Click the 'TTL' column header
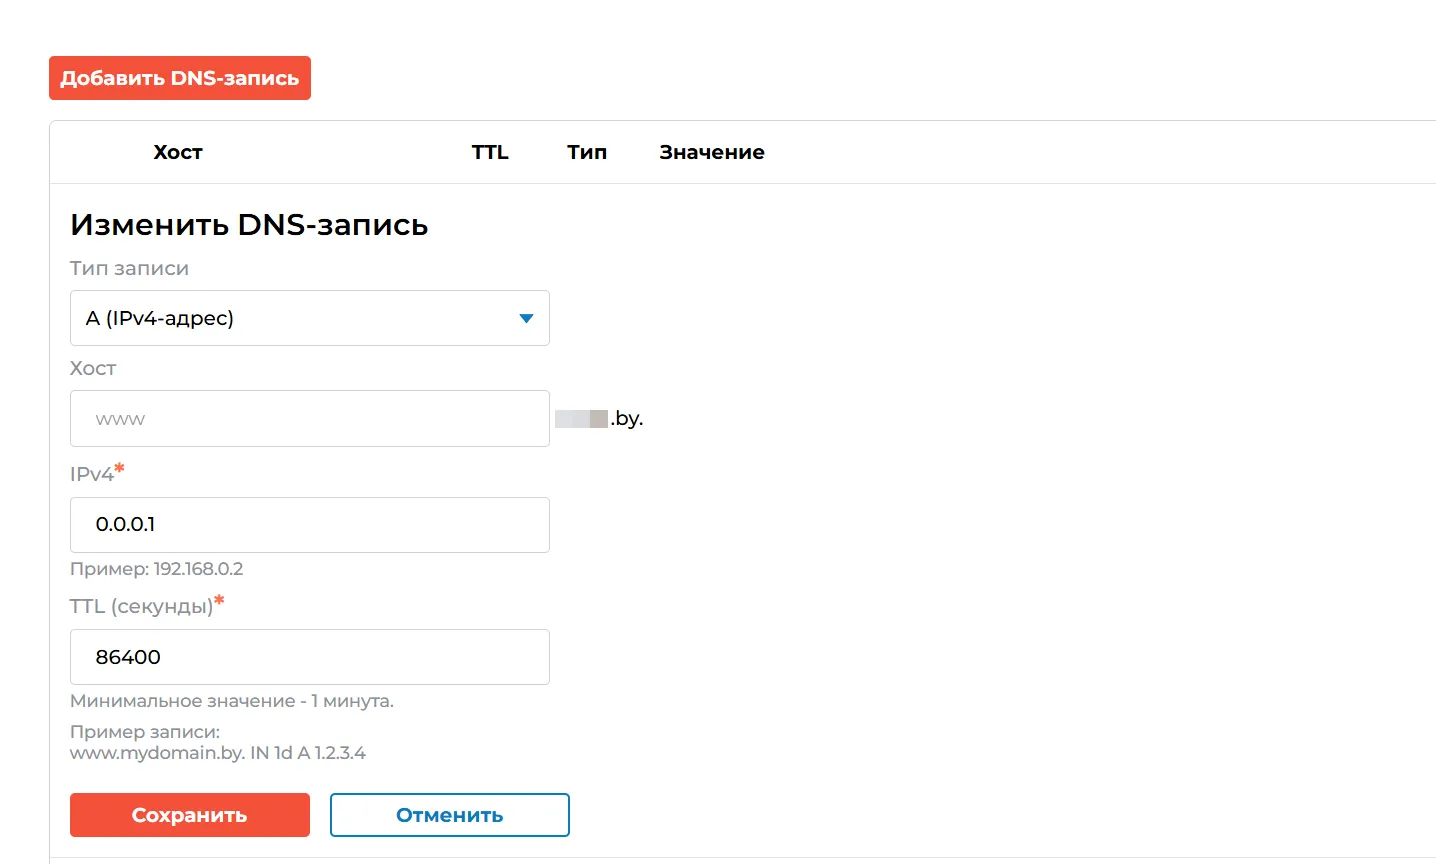 pos(490,152)
